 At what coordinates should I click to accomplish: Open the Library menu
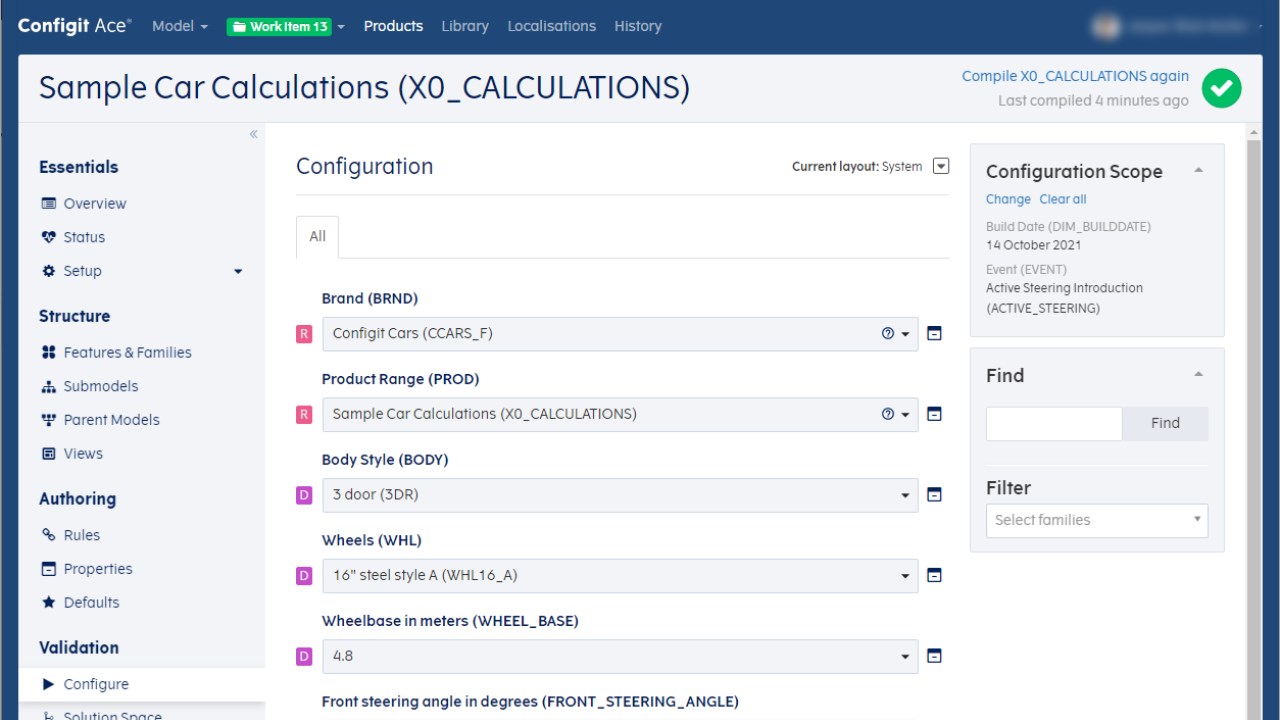pyautogui.click(x=465, y=26)
